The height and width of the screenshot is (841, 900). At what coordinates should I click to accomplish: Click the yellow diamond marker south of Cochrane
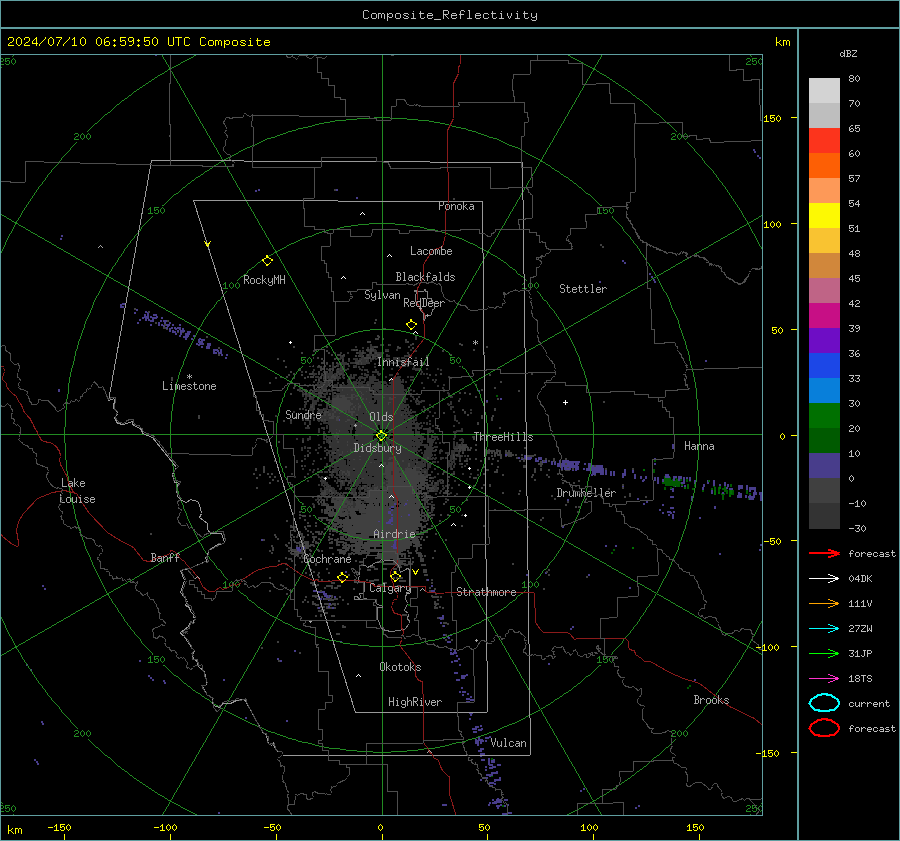pos(342,577)
